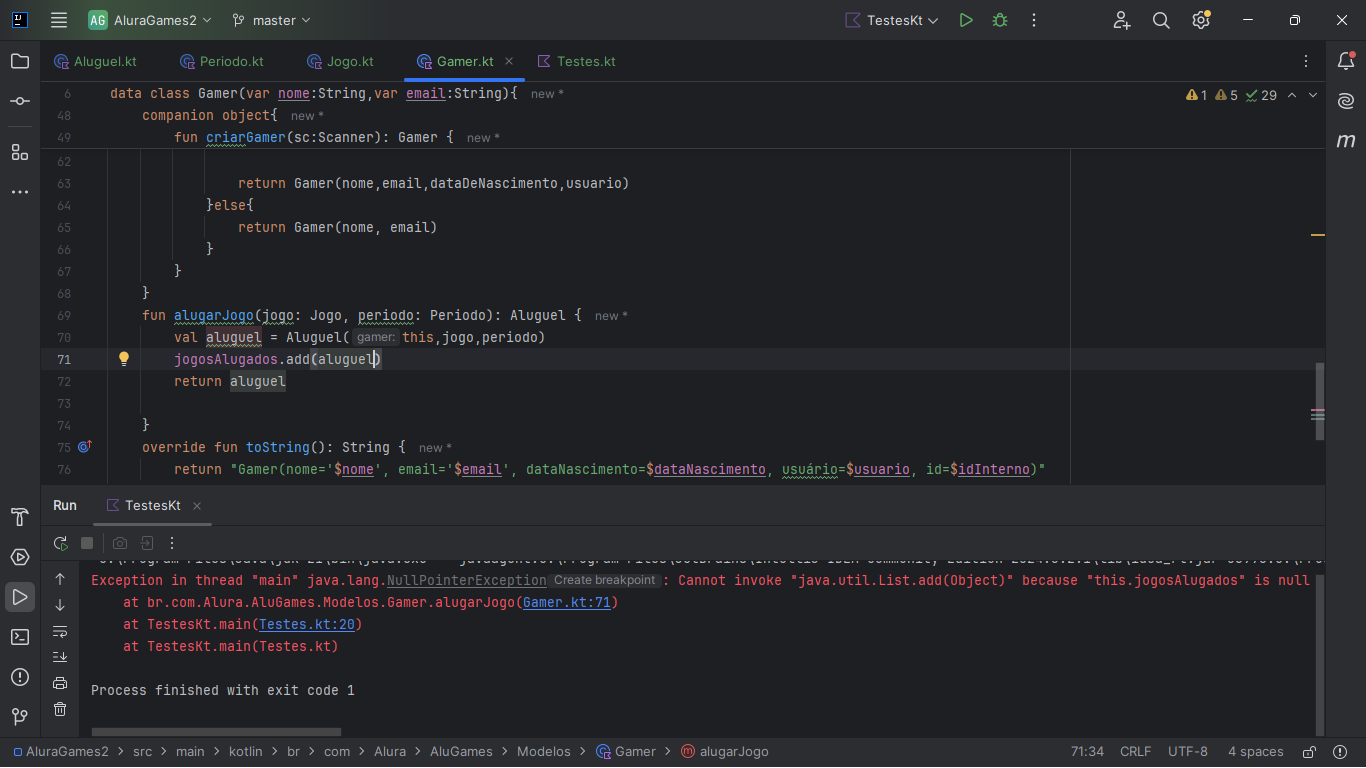Open the Structure tool window icon
Image resolution: width=1366 pixels, height=768 pixels.
(x=20, y=152)
